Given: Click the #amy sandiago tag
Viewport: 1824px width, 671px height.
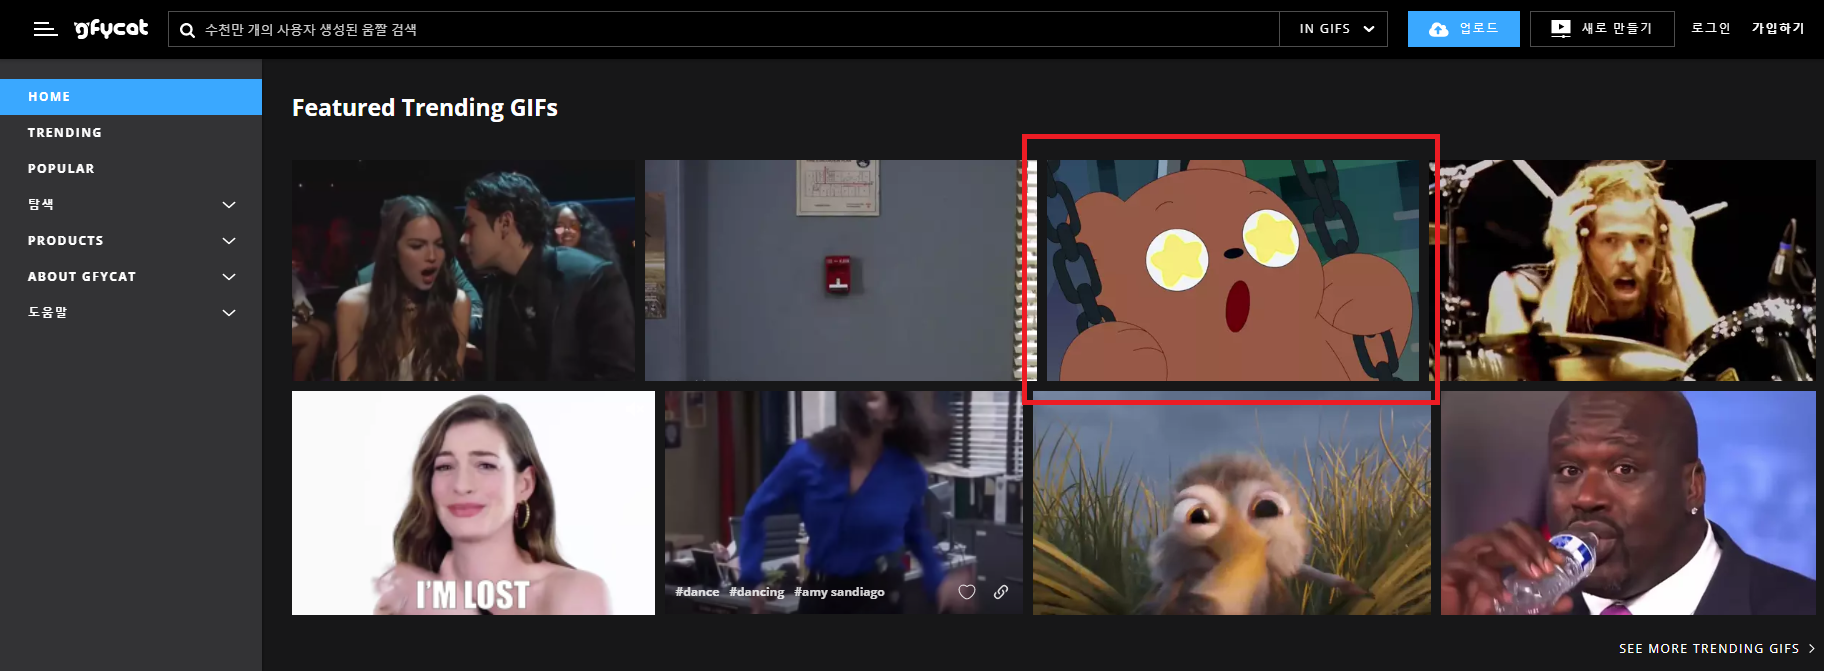Looking at the screenshot, I should [x=839, y=592].
